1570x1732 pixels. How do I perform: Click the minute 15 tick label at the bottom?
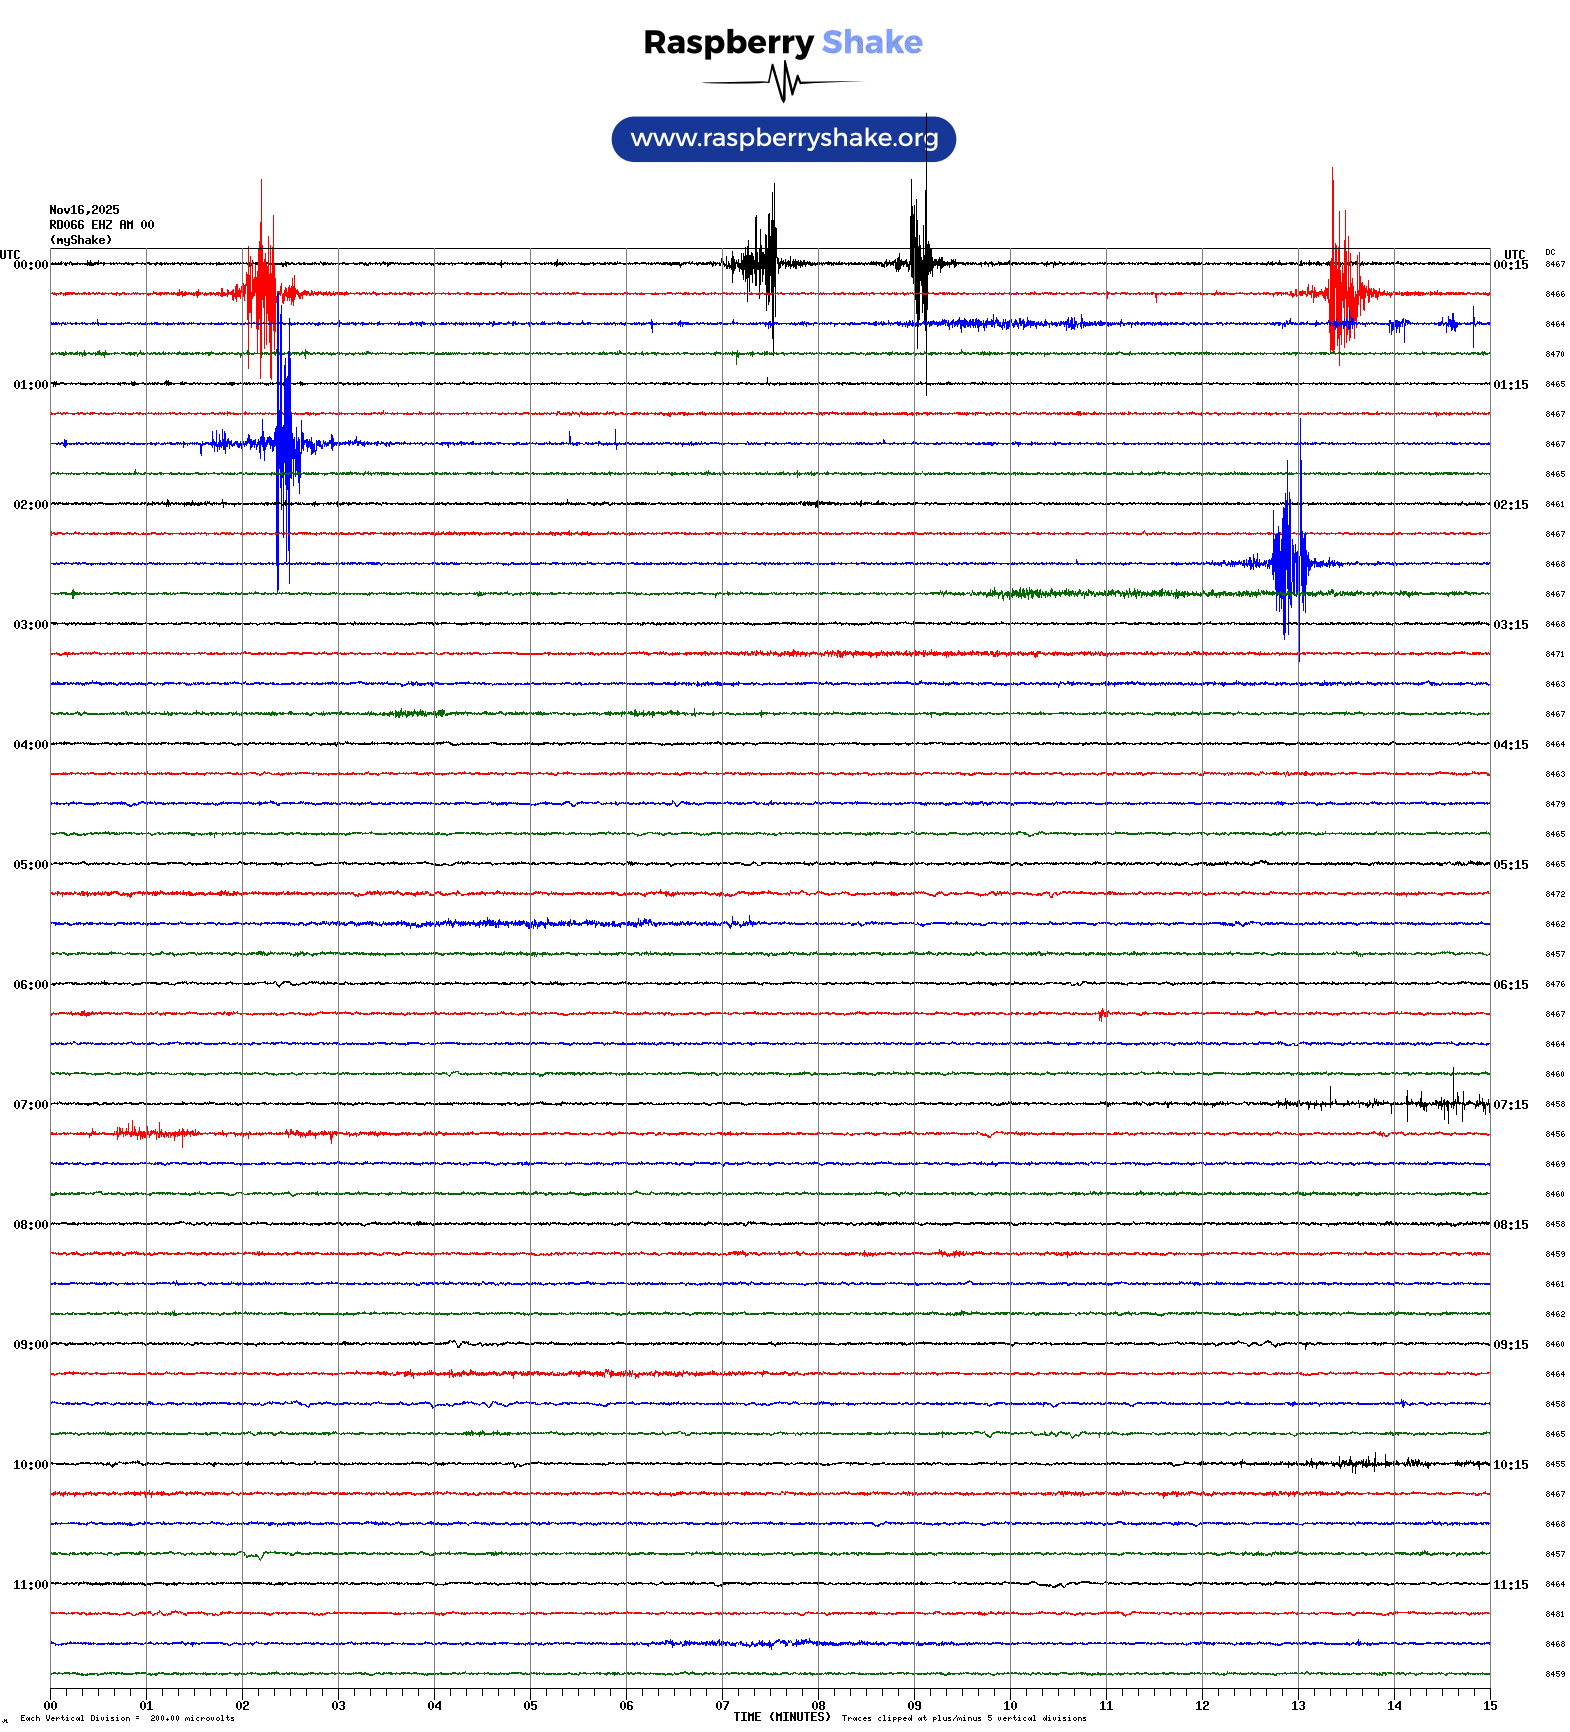[1489, 1706]
